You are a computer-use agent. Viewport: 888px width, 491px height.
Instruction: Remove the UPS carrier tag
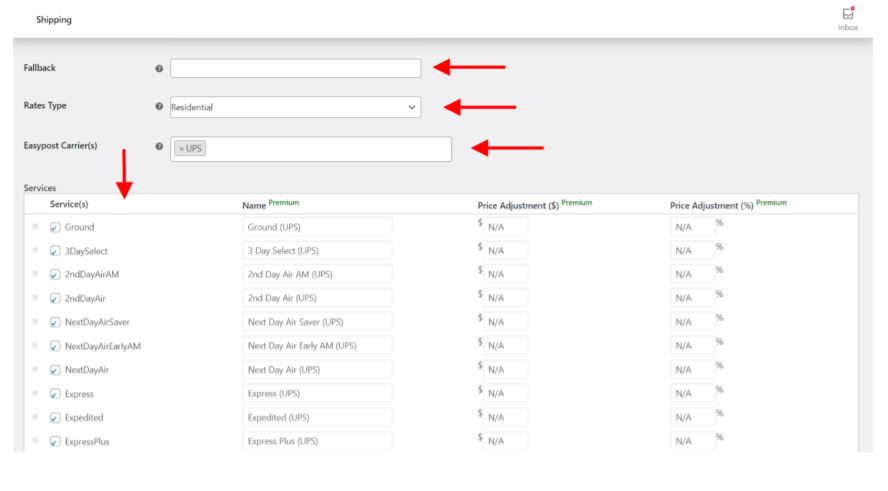tap(182, 149)
